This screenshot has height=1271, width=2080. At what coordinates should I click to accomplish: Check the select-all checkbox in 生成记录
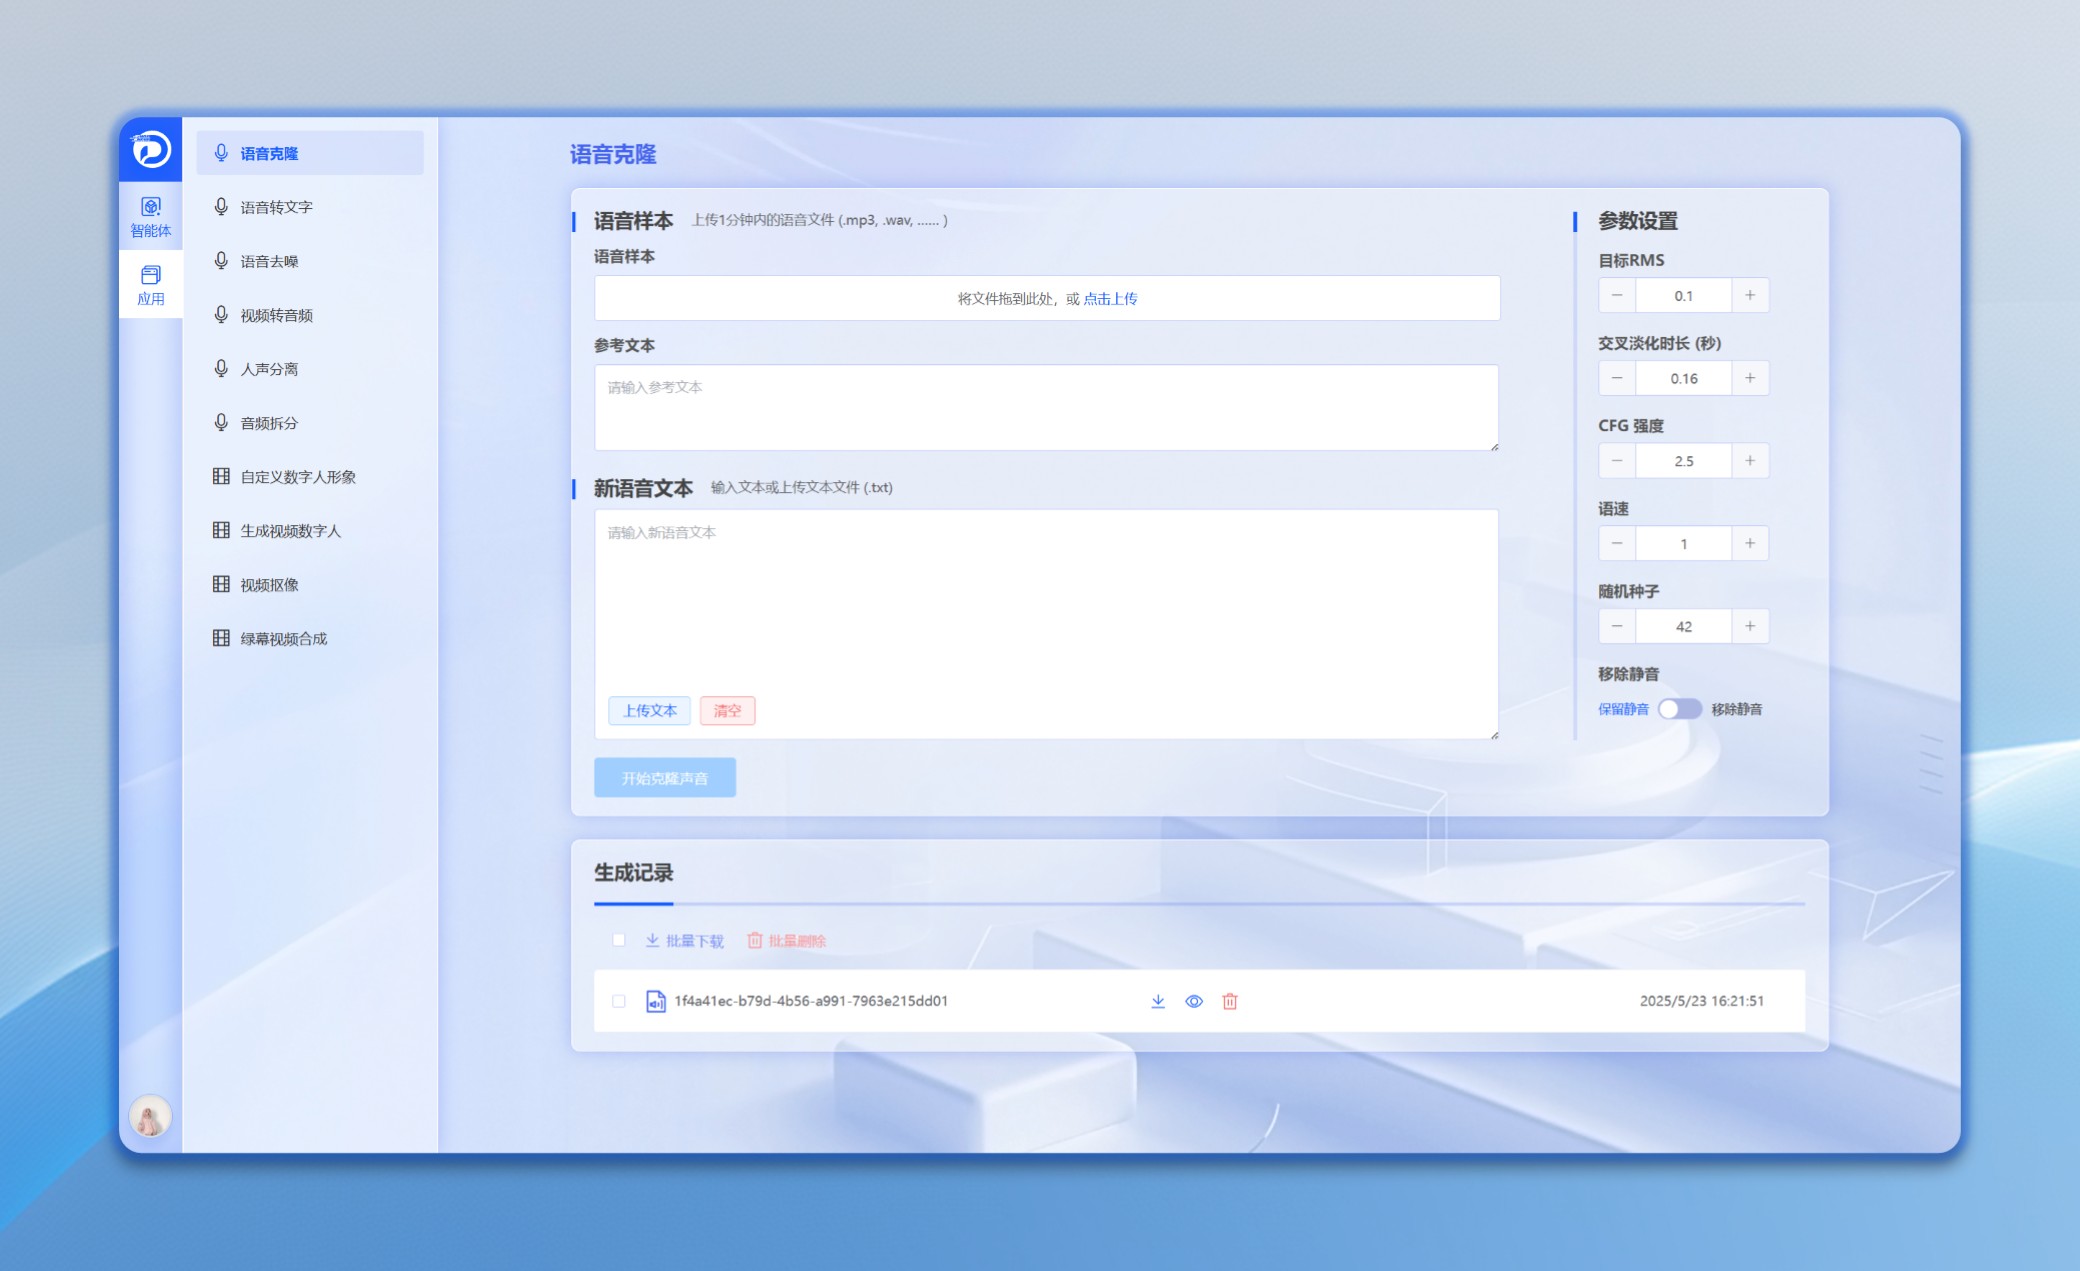click(619, 940)
